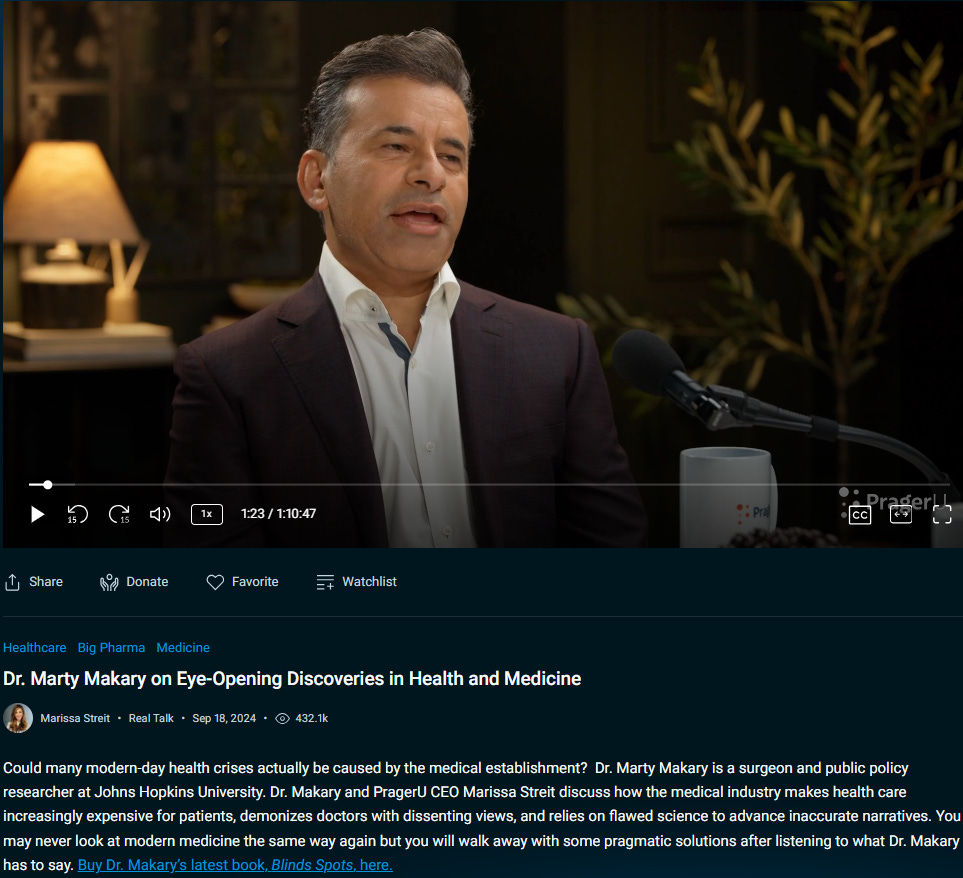963x878 pixels.
Task: Click the Donate hands icon
Action: click(x=109, y=582)
